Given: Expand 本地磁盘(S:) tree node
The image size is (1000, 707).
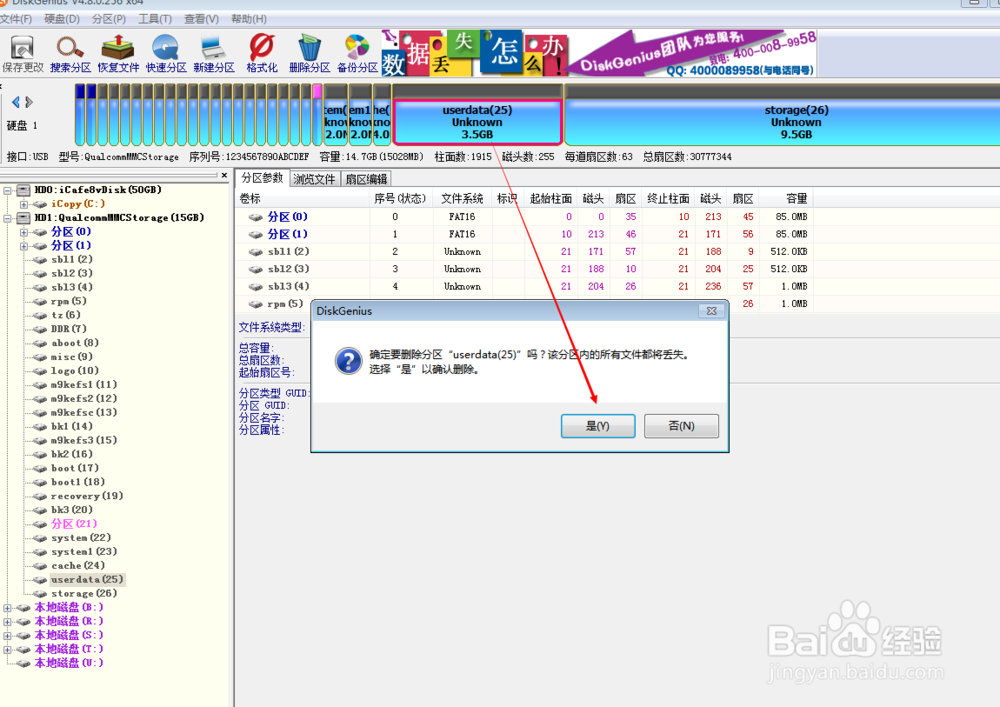Looking at the screenshot, I should point(8,636).
